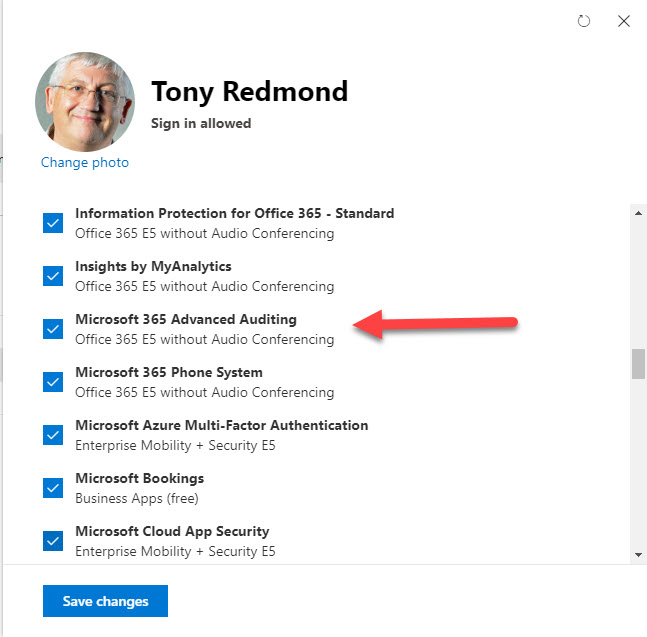This screenshot has height=637, width=647.
Task: Click Enterprise Mobility + Security E5 under Multi-Factor Authentication
Action: point(175,446)
